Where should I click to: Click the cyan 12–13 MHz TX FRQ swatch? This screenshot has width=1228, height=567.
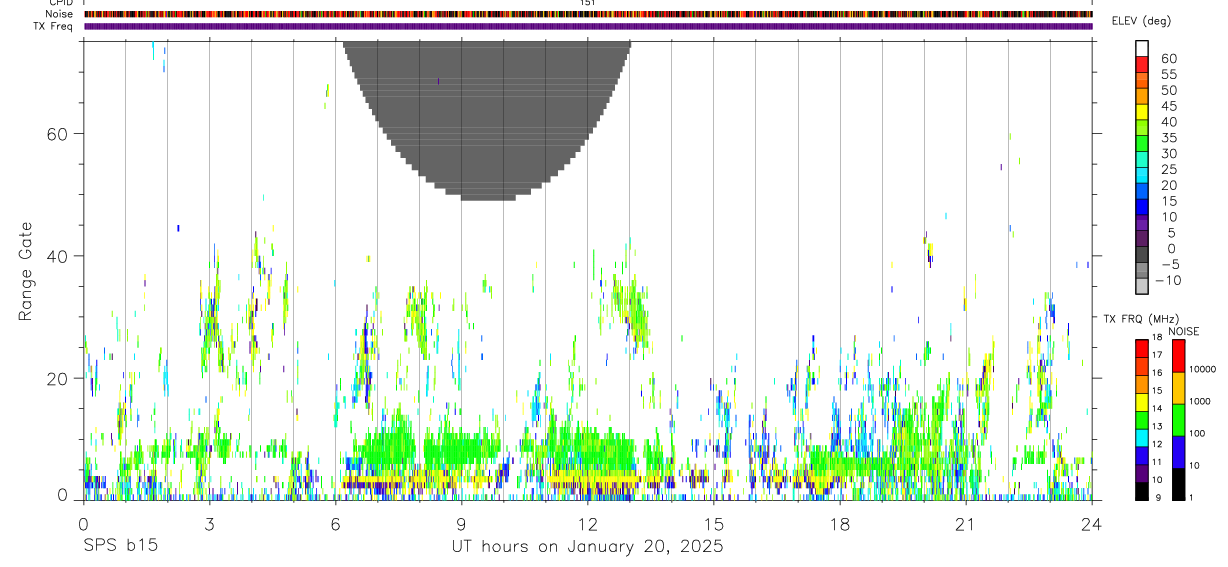click(1142, 438)
